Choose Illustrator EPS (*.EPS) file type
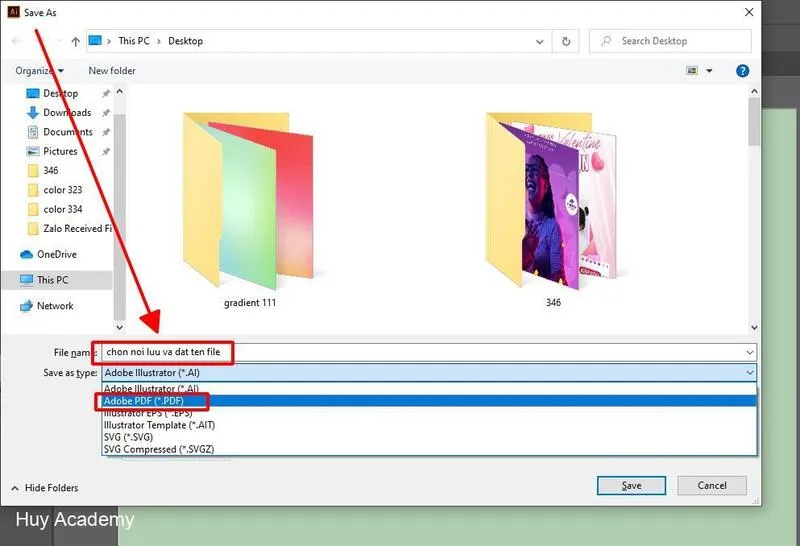This screenshot has height=546, width=800. click(x=429, y=413)
